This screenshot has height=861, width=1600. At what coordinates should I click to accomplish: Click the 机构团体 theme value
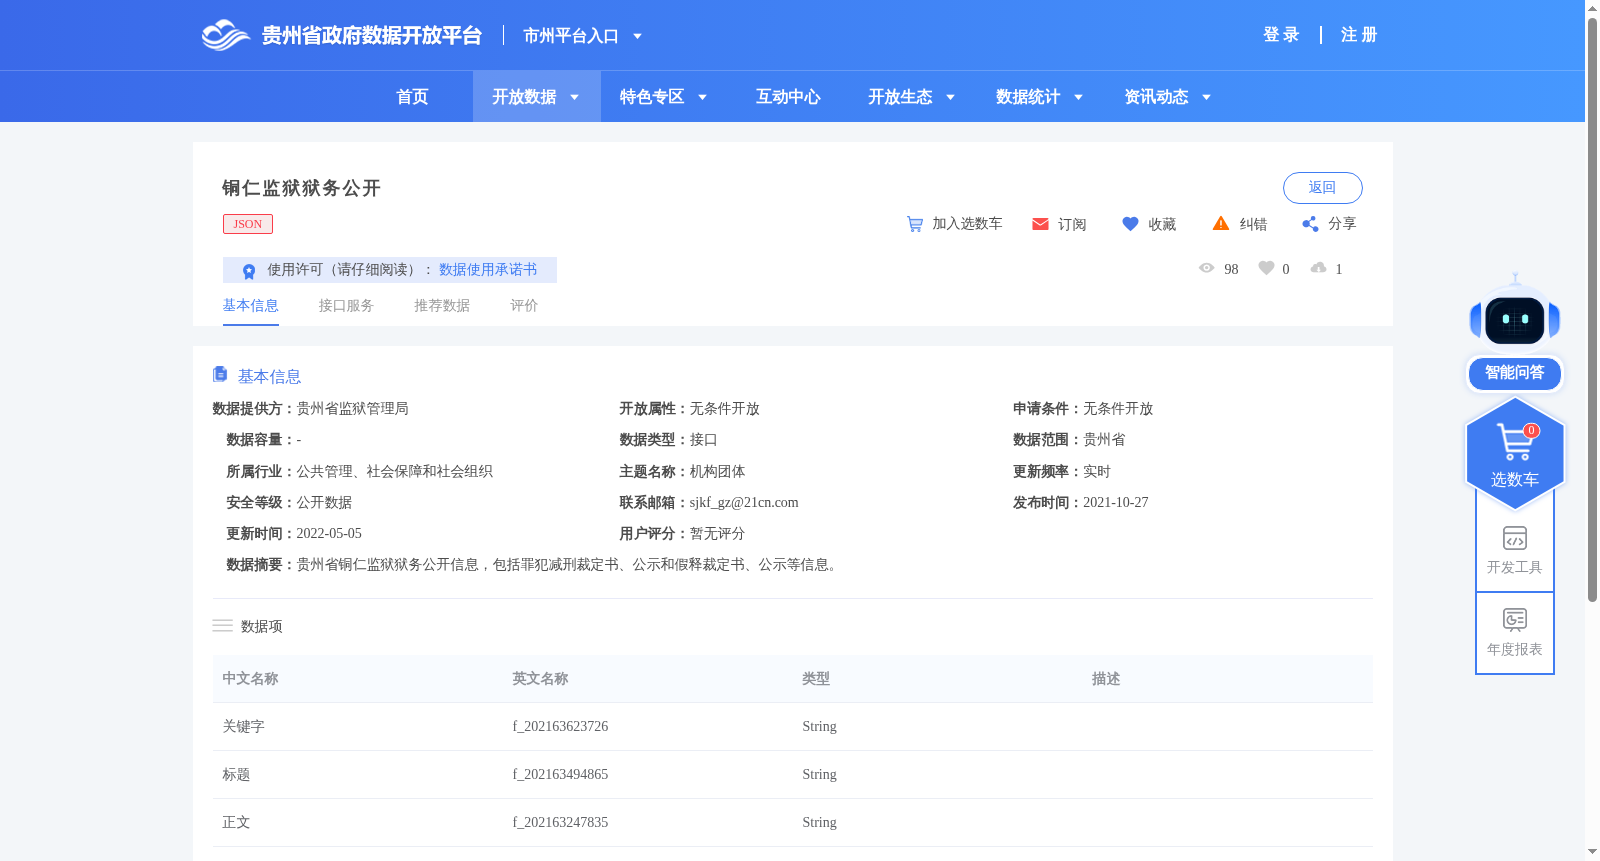click(717, 472)
